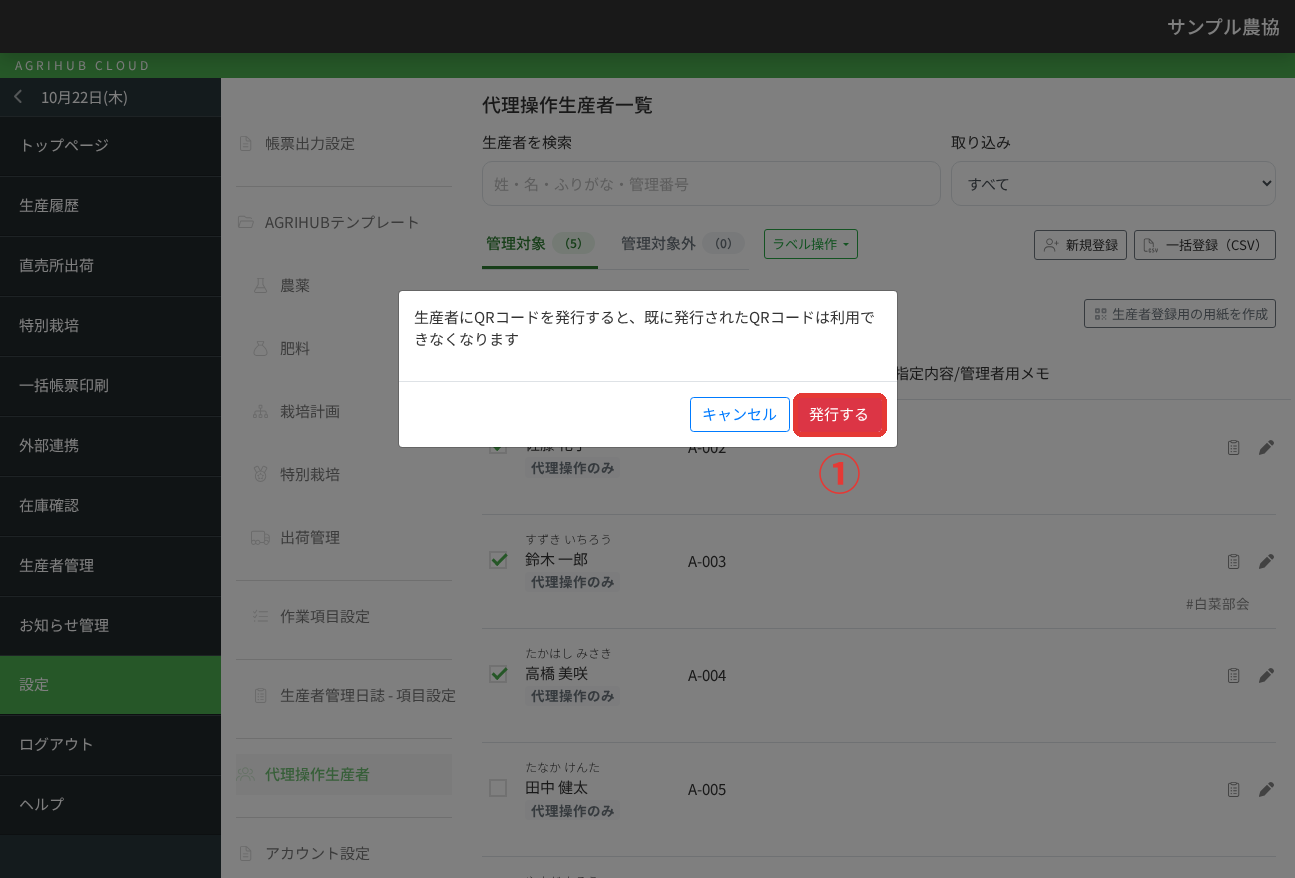The height and width of the screenshot is (878, 1295).
Task: Open ヘルプ in the sidebar
Action: 110,805
